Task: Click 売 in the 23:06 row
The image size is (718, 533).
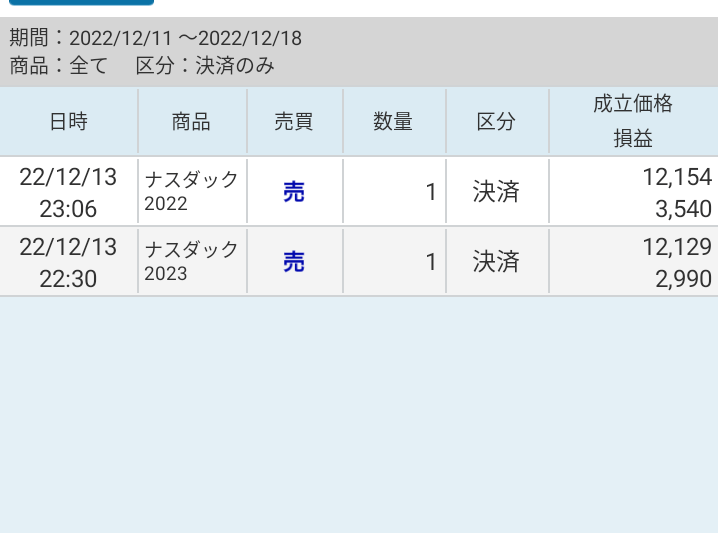Action: pyautogui.click(x=294, y=192)
